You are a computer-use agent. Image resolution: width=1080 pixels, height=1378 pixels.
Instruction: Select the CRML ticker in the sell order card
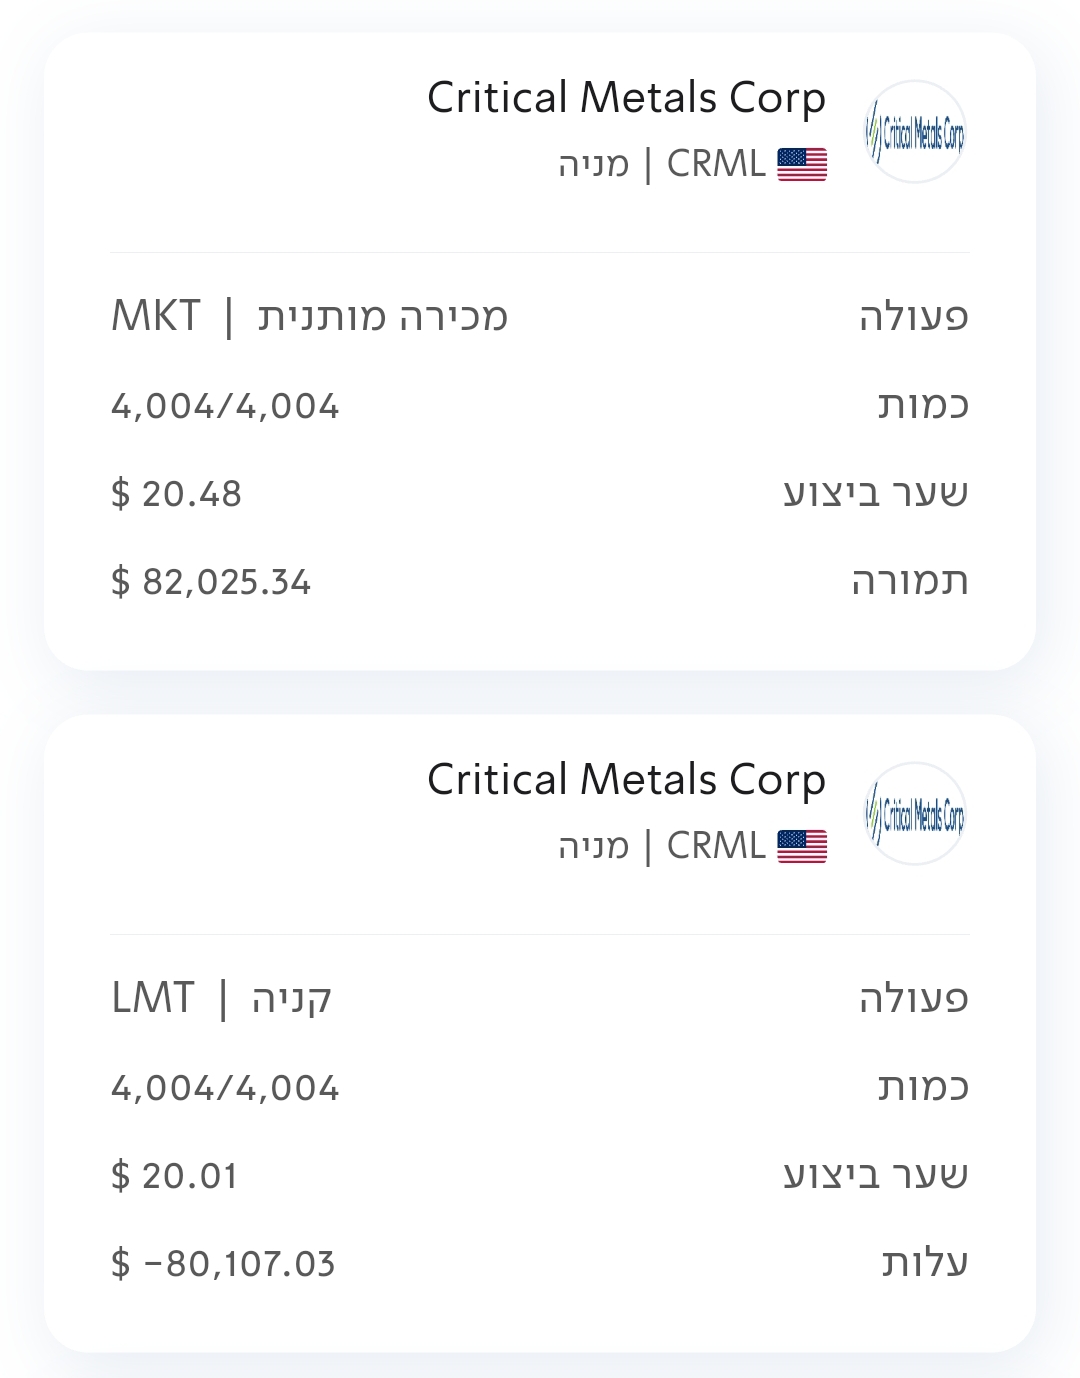pyautogui.click(x=716, y=164)
